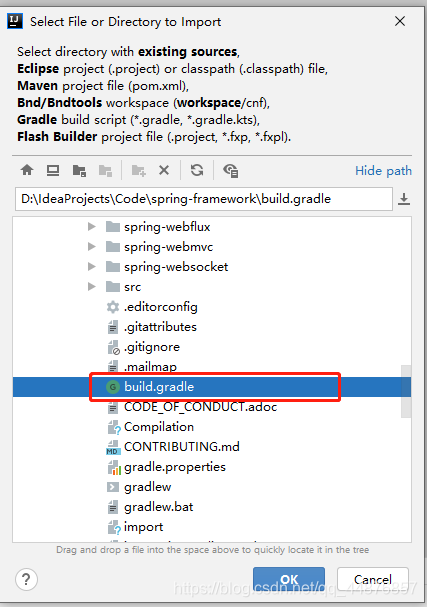This screenshot has width=427, height=607.
Task: Click the Hide path link
Action: click(x=383, y=171)
